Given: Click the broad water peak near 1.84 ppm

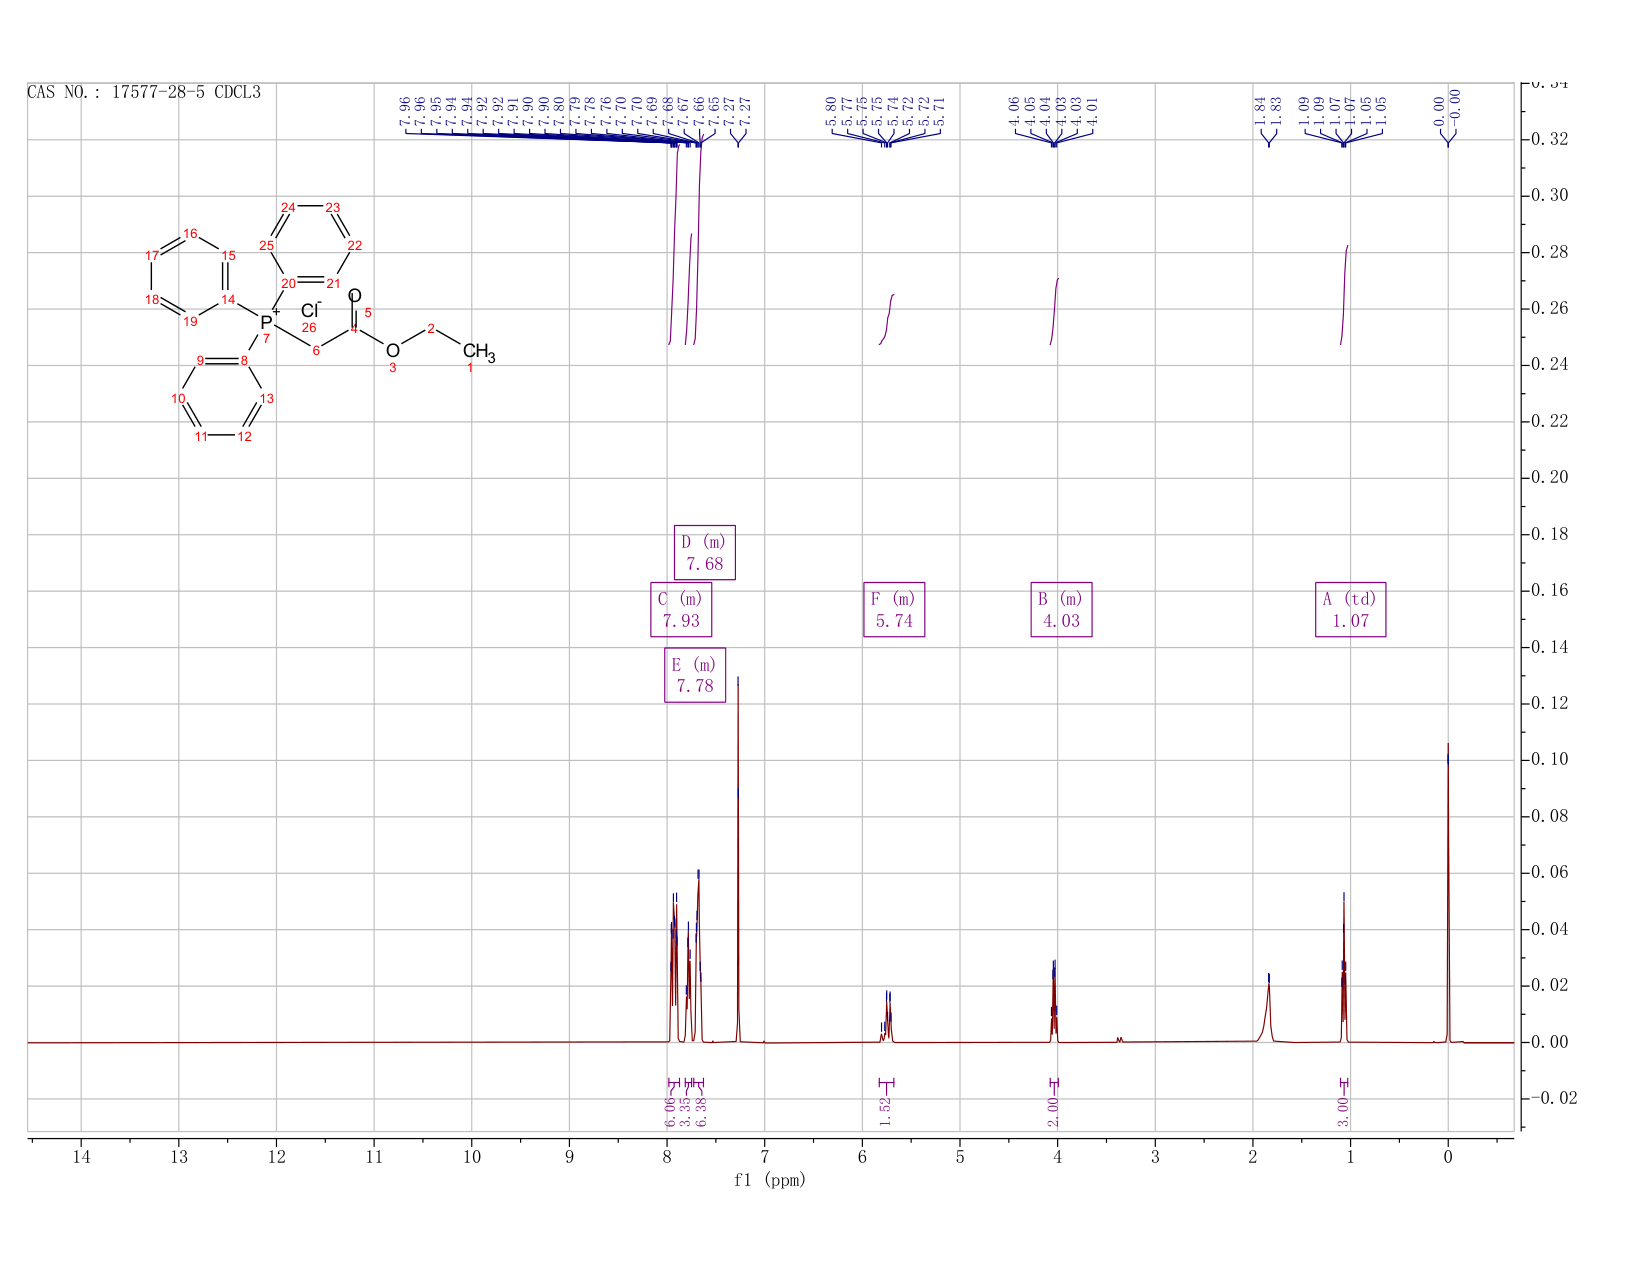Looking at the screenshot, I should (x=1269, y=1010).
